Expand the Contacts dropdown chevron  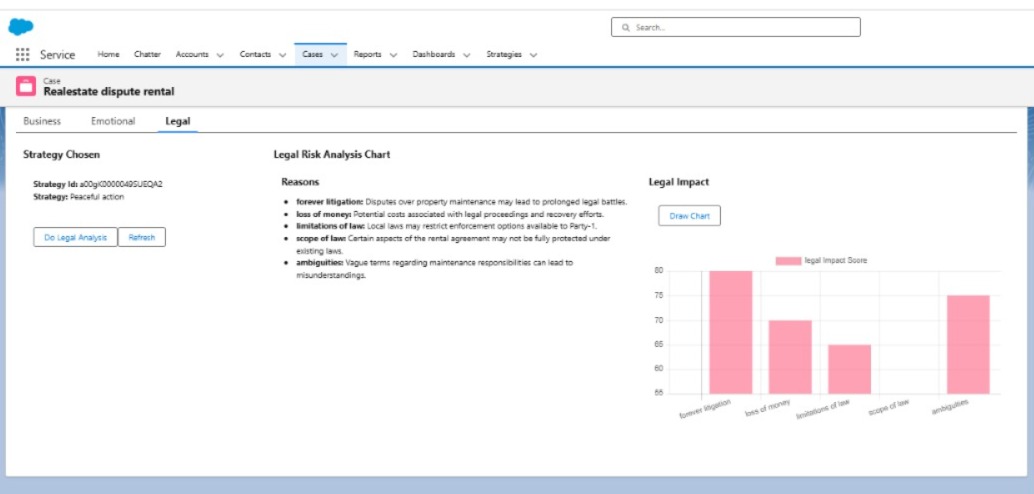click(x=282, y=55)
